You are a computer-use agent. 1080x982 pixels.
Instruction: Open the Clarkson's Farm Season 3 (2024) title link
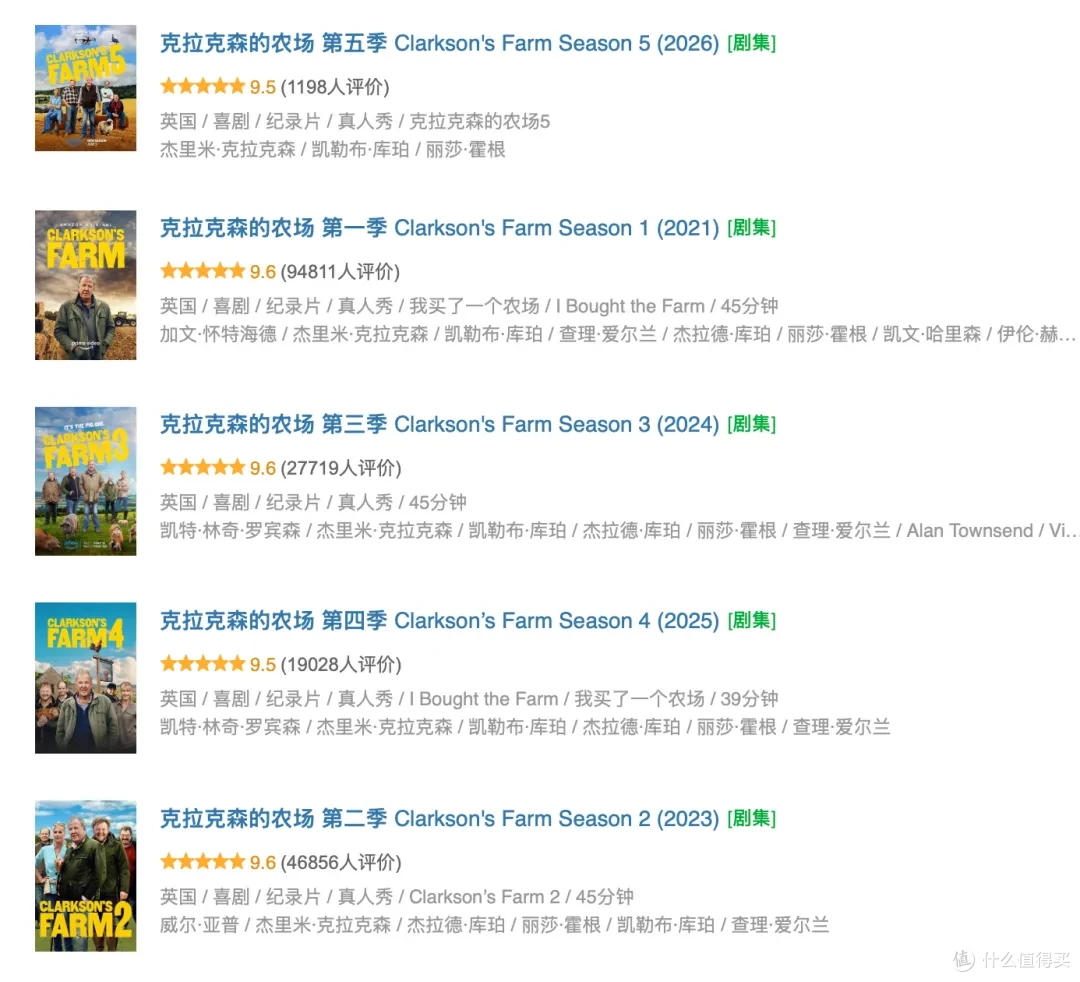(439, 424)
